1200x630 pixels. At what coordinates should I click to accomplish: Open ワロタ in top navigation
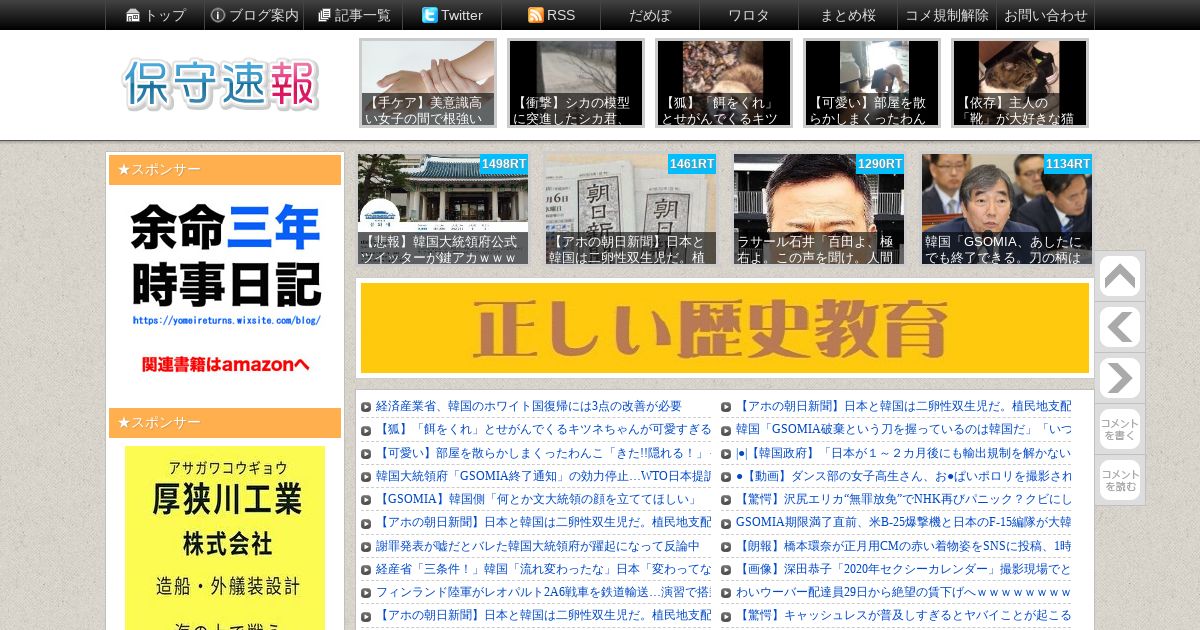pos(749,15)
